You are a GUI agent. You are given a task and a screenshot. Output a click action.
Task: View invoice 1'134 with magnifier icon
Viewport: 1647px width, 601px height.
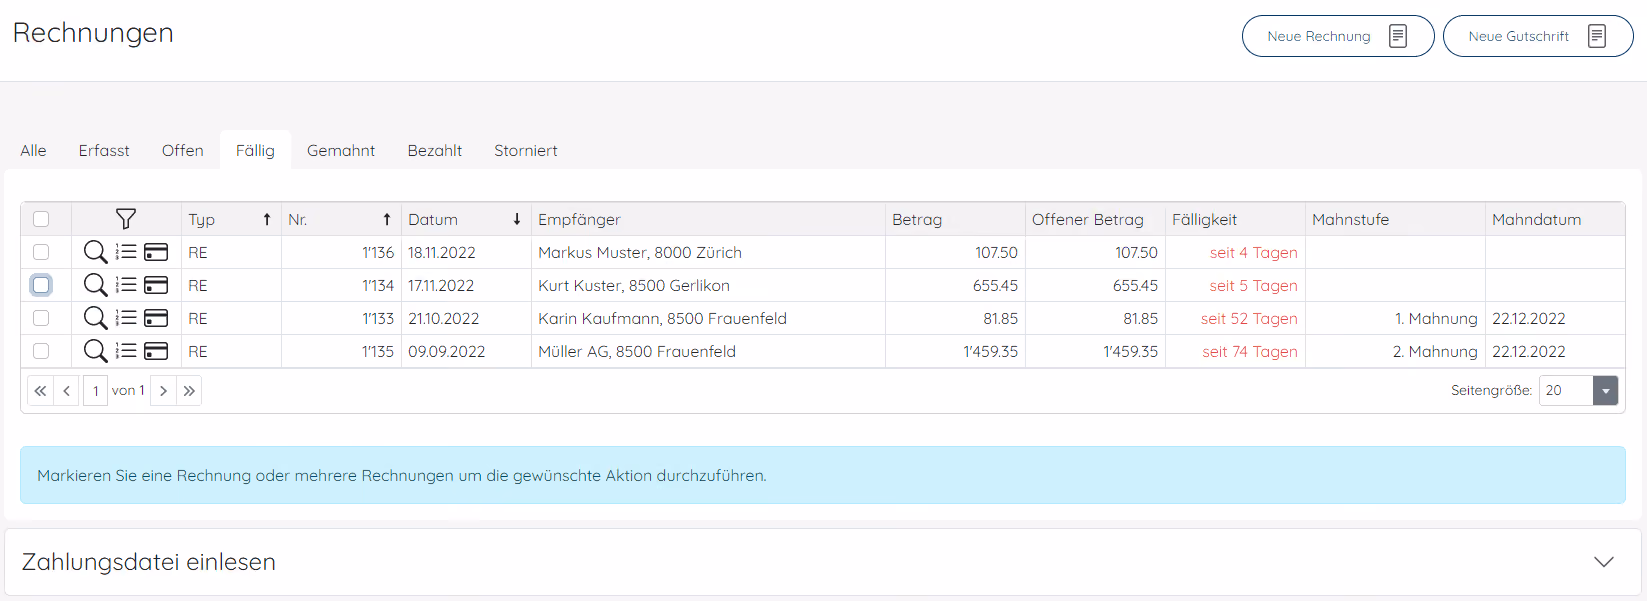click(95, 285)
